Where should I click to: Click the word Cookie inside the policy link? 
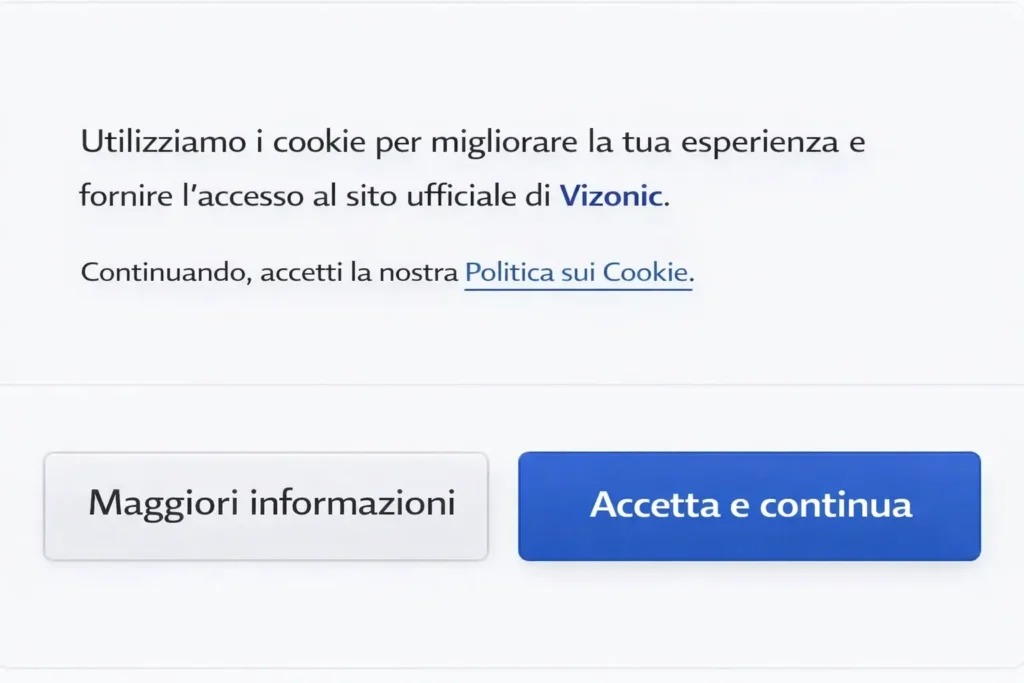click(x=650, y=272)
